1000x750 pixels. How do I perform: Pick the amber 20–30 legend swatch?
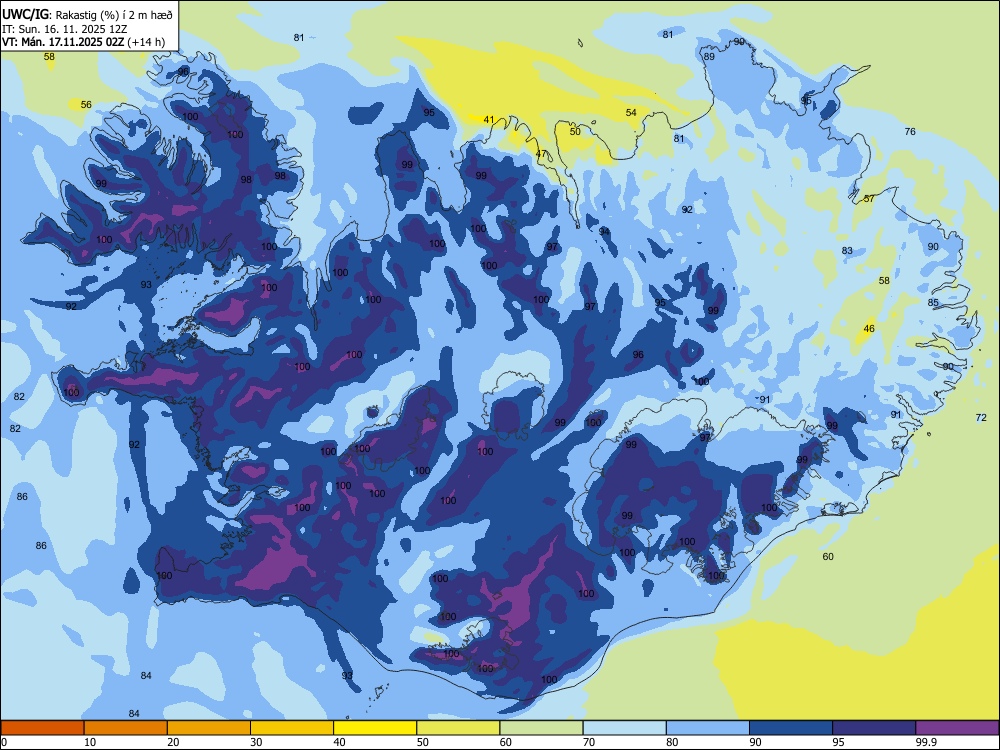click(209, 728)
